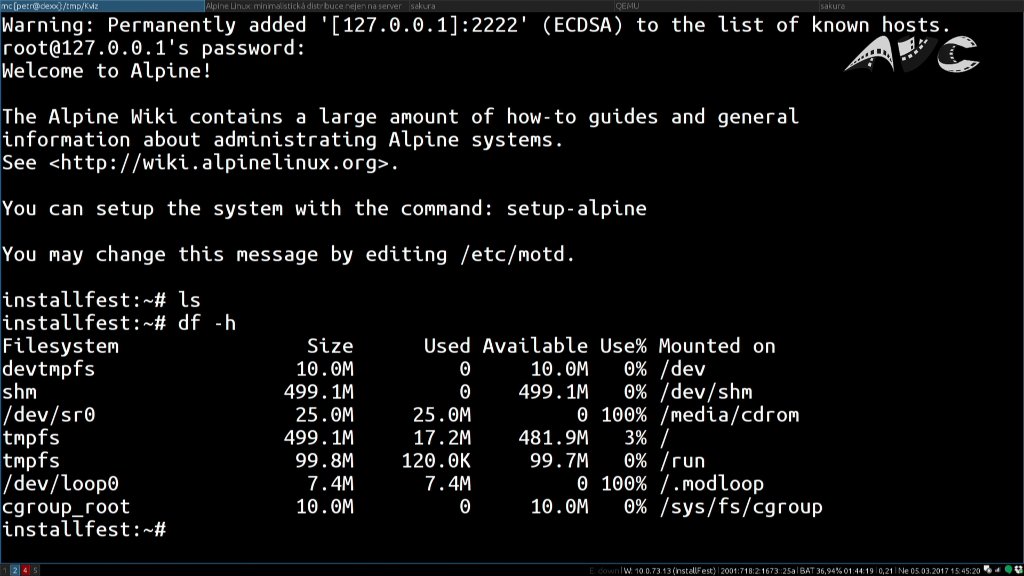Click the E: down ethernet status

[x=604, y=570]
